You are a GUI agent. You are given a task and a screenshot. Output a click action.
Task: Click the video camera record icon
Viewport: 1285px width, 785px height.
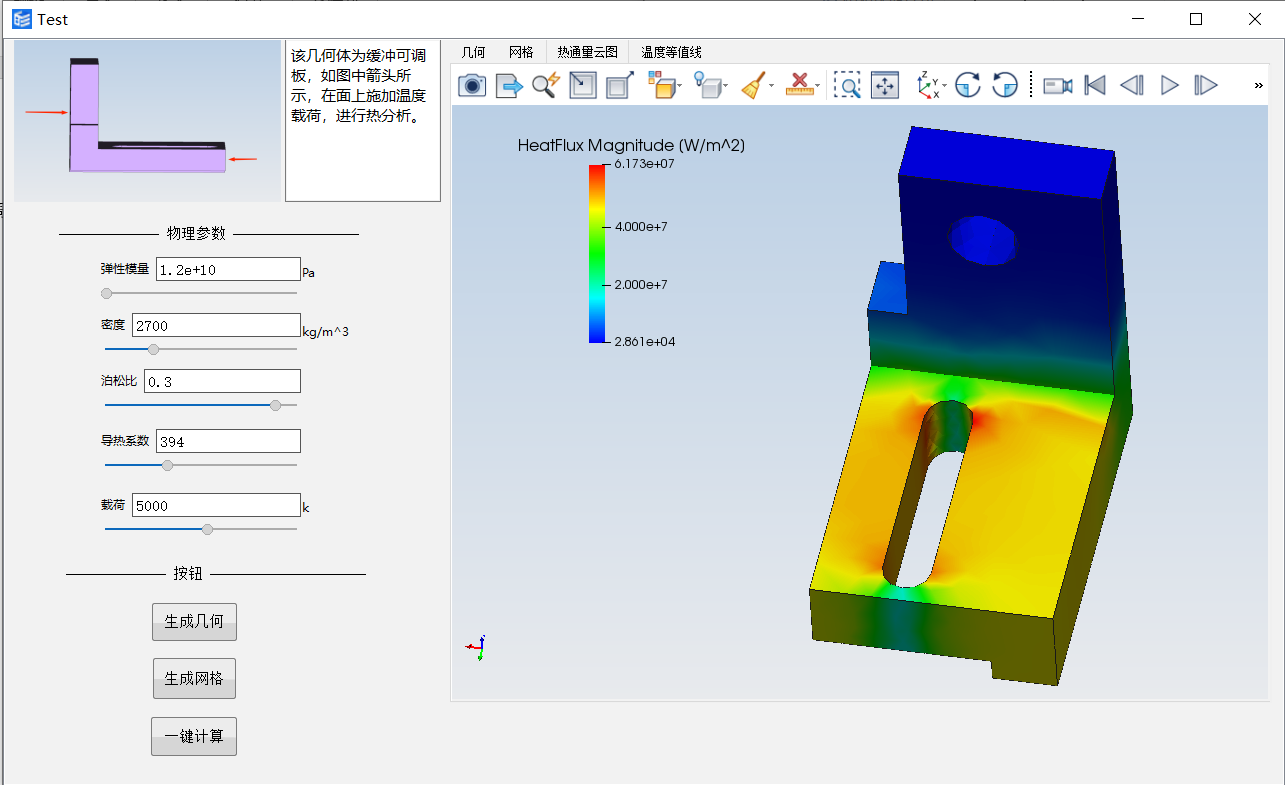point(1057,85)
